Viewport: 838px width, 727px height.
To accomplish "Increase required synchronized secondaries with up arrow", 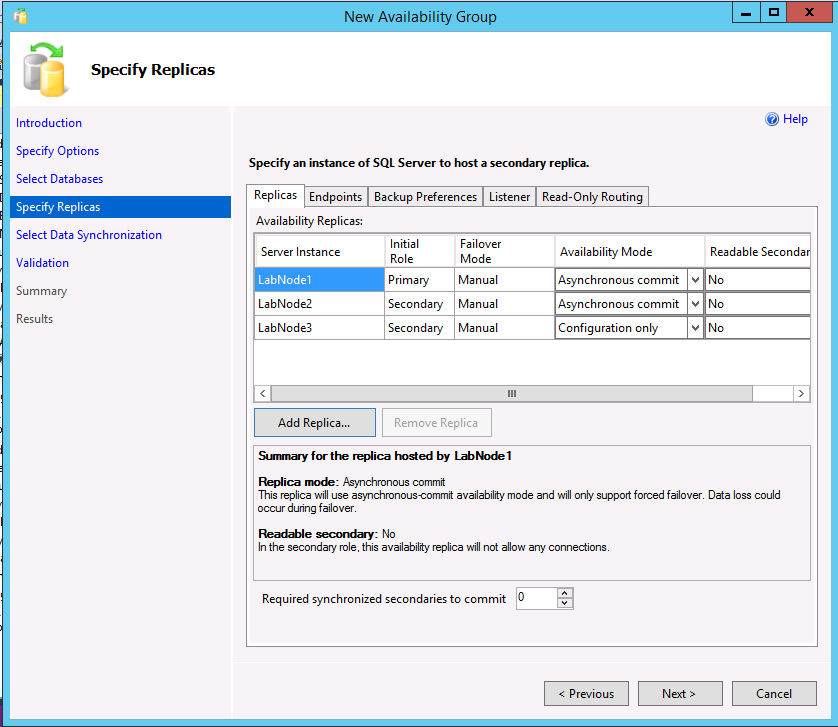I will (565, 593).
